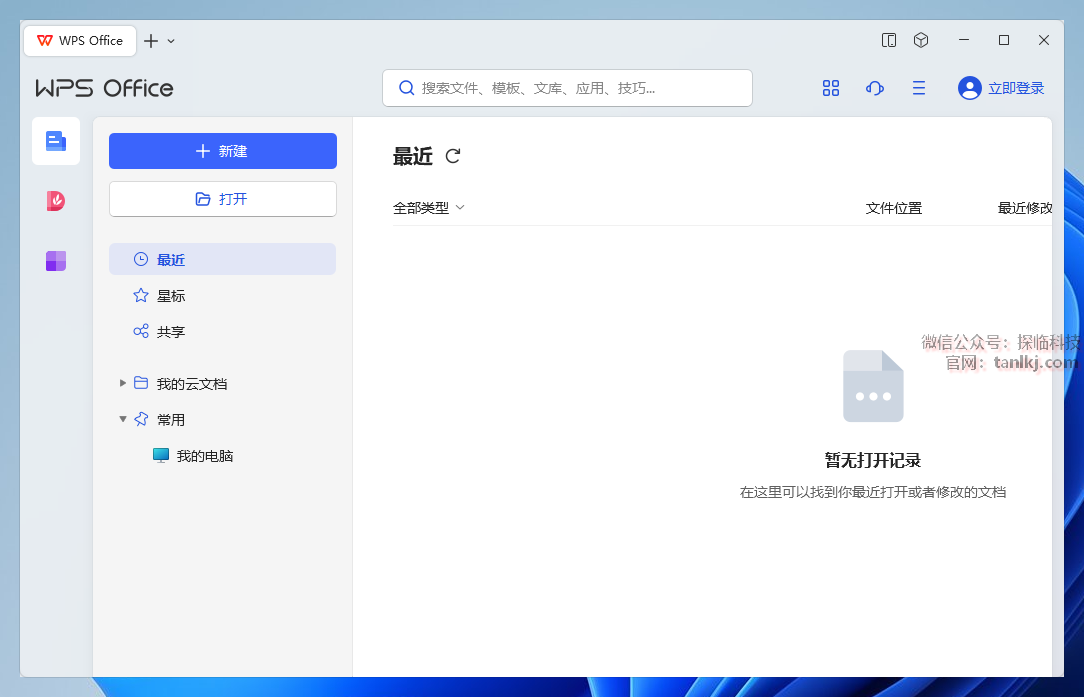Click the documents icon in left sidebar
Viewport: 1084px width, 697px height.
(x=56, y=141)
